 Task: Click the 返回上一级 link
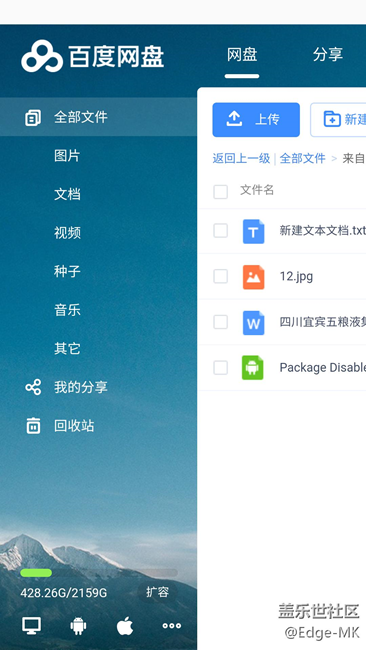coord(241,158)
